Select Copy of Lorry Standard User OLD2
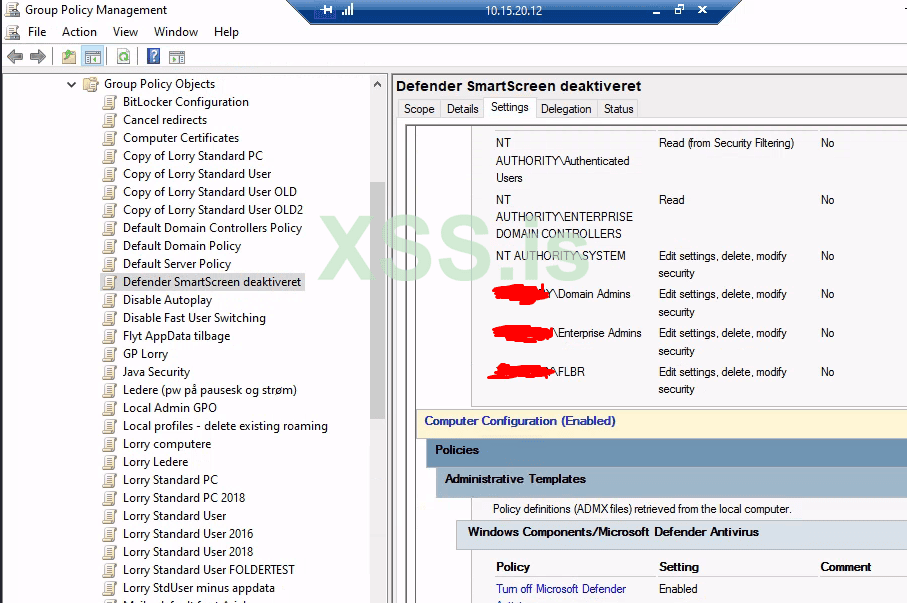 click(213, 210)
